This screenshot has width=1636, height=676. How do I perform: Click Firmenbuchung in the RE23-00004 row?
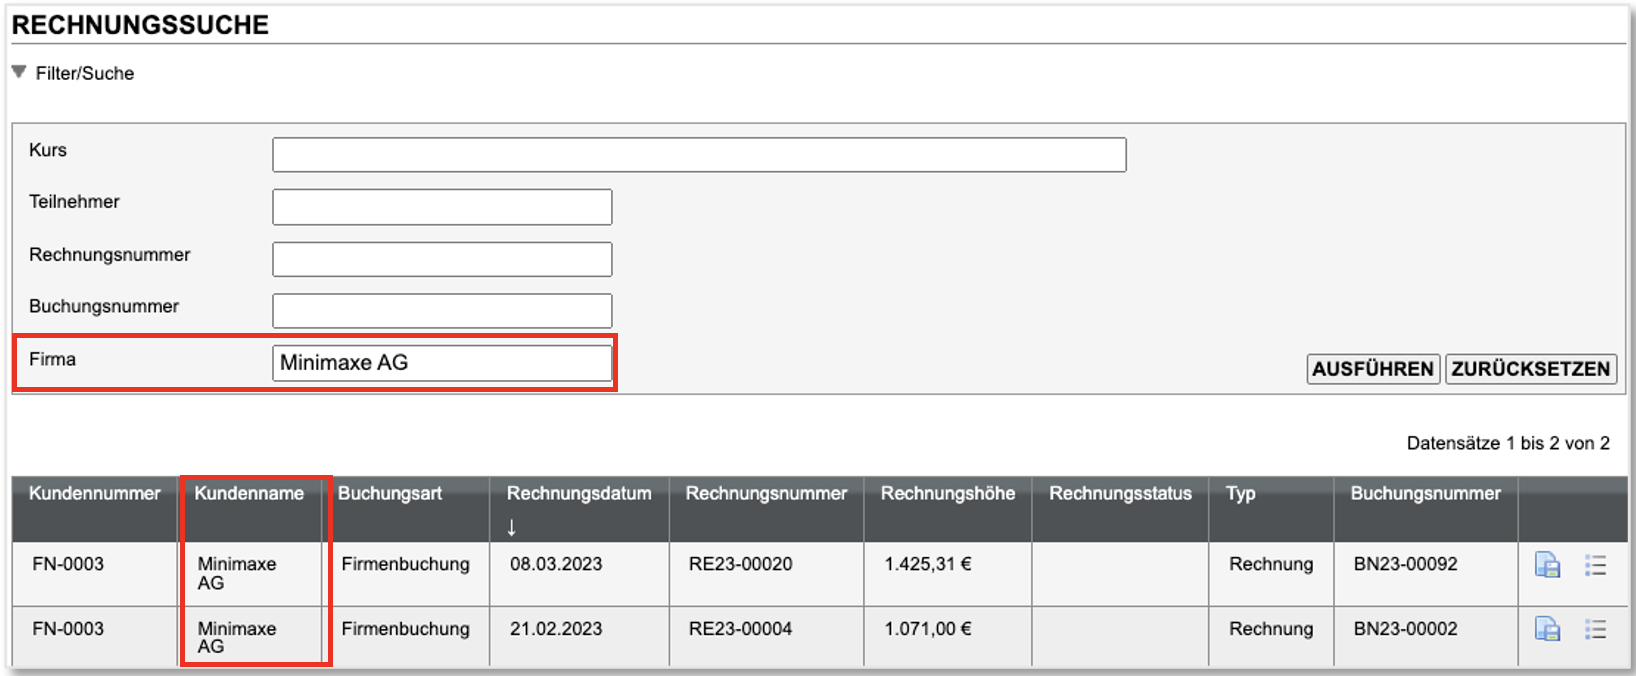[405, 629]
